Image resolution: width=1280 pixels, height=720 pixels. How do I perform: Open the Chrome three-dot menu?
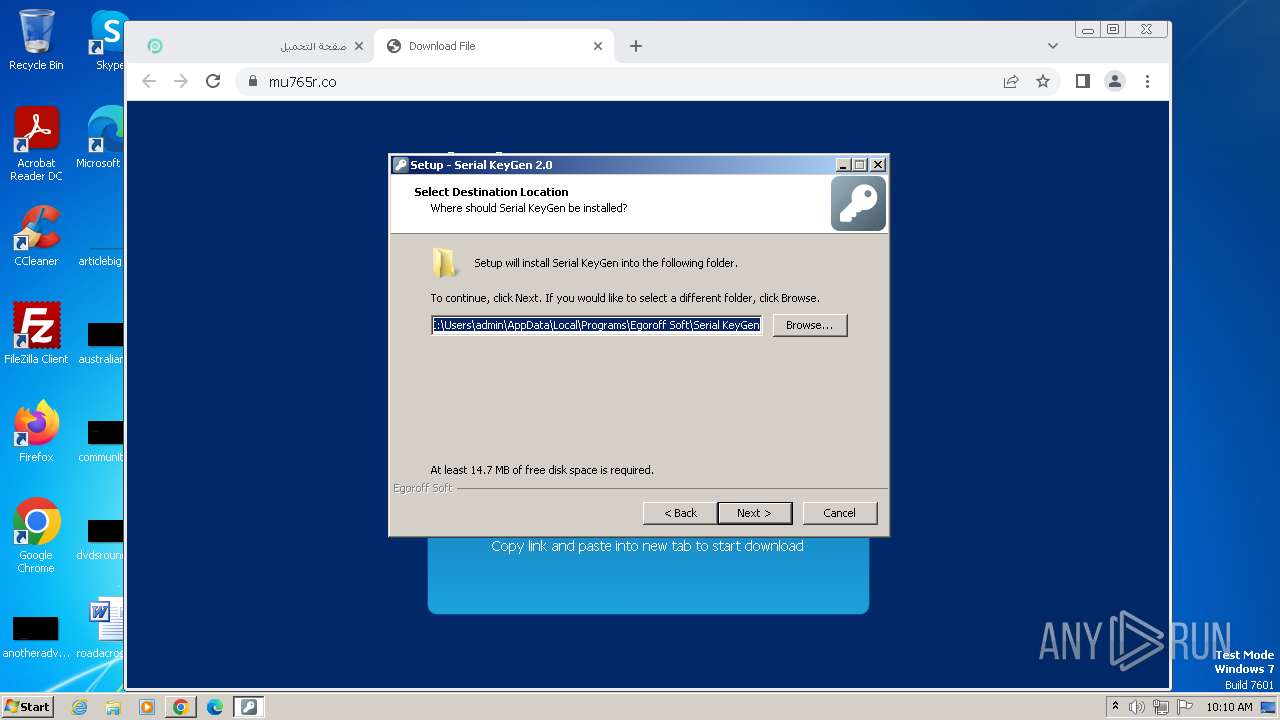(x=1147, y=82)
